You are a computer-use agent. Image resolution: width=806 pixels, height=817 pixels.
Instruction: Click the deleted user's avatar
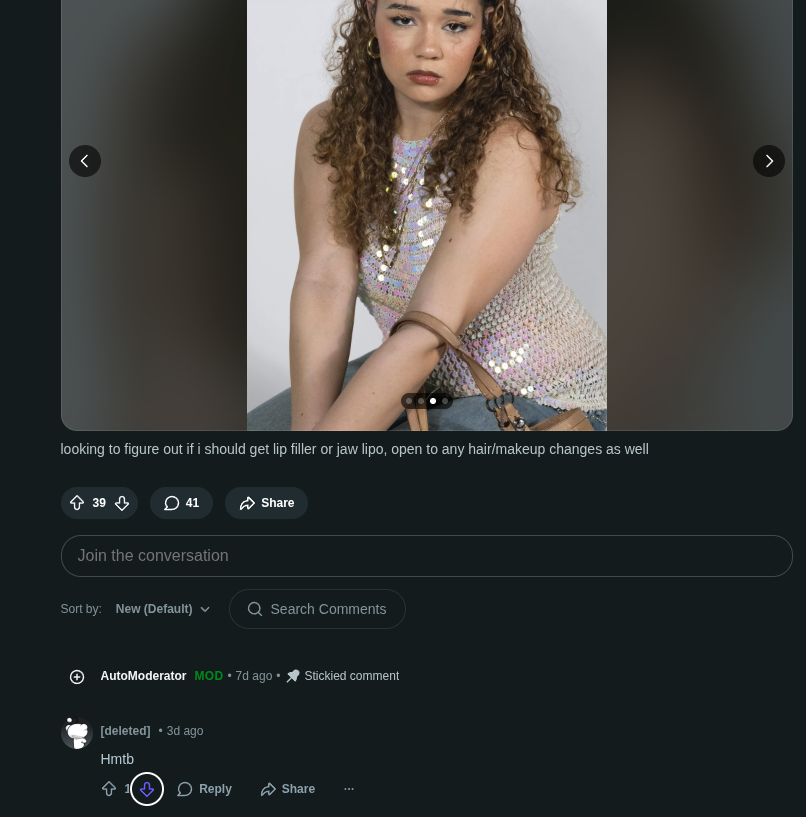77,734
